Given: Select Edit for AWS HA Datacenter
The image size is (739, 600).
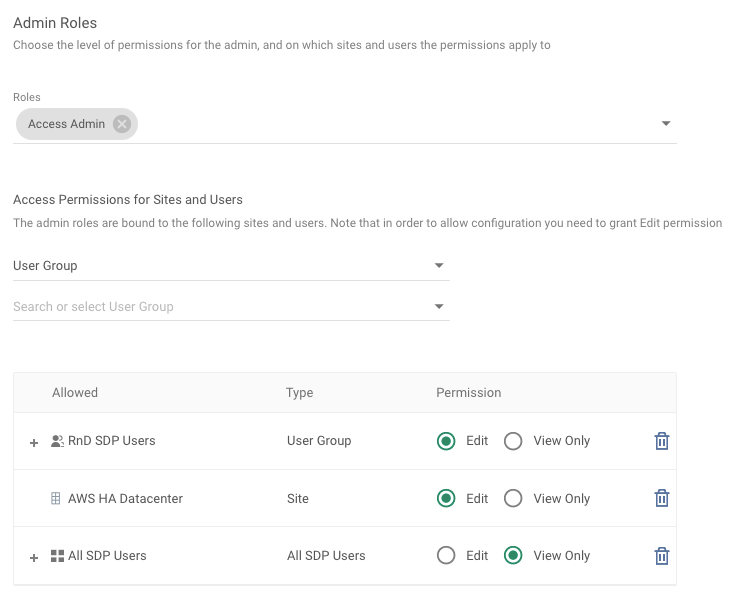Looking at the screenshot, I should pos(446,498).
